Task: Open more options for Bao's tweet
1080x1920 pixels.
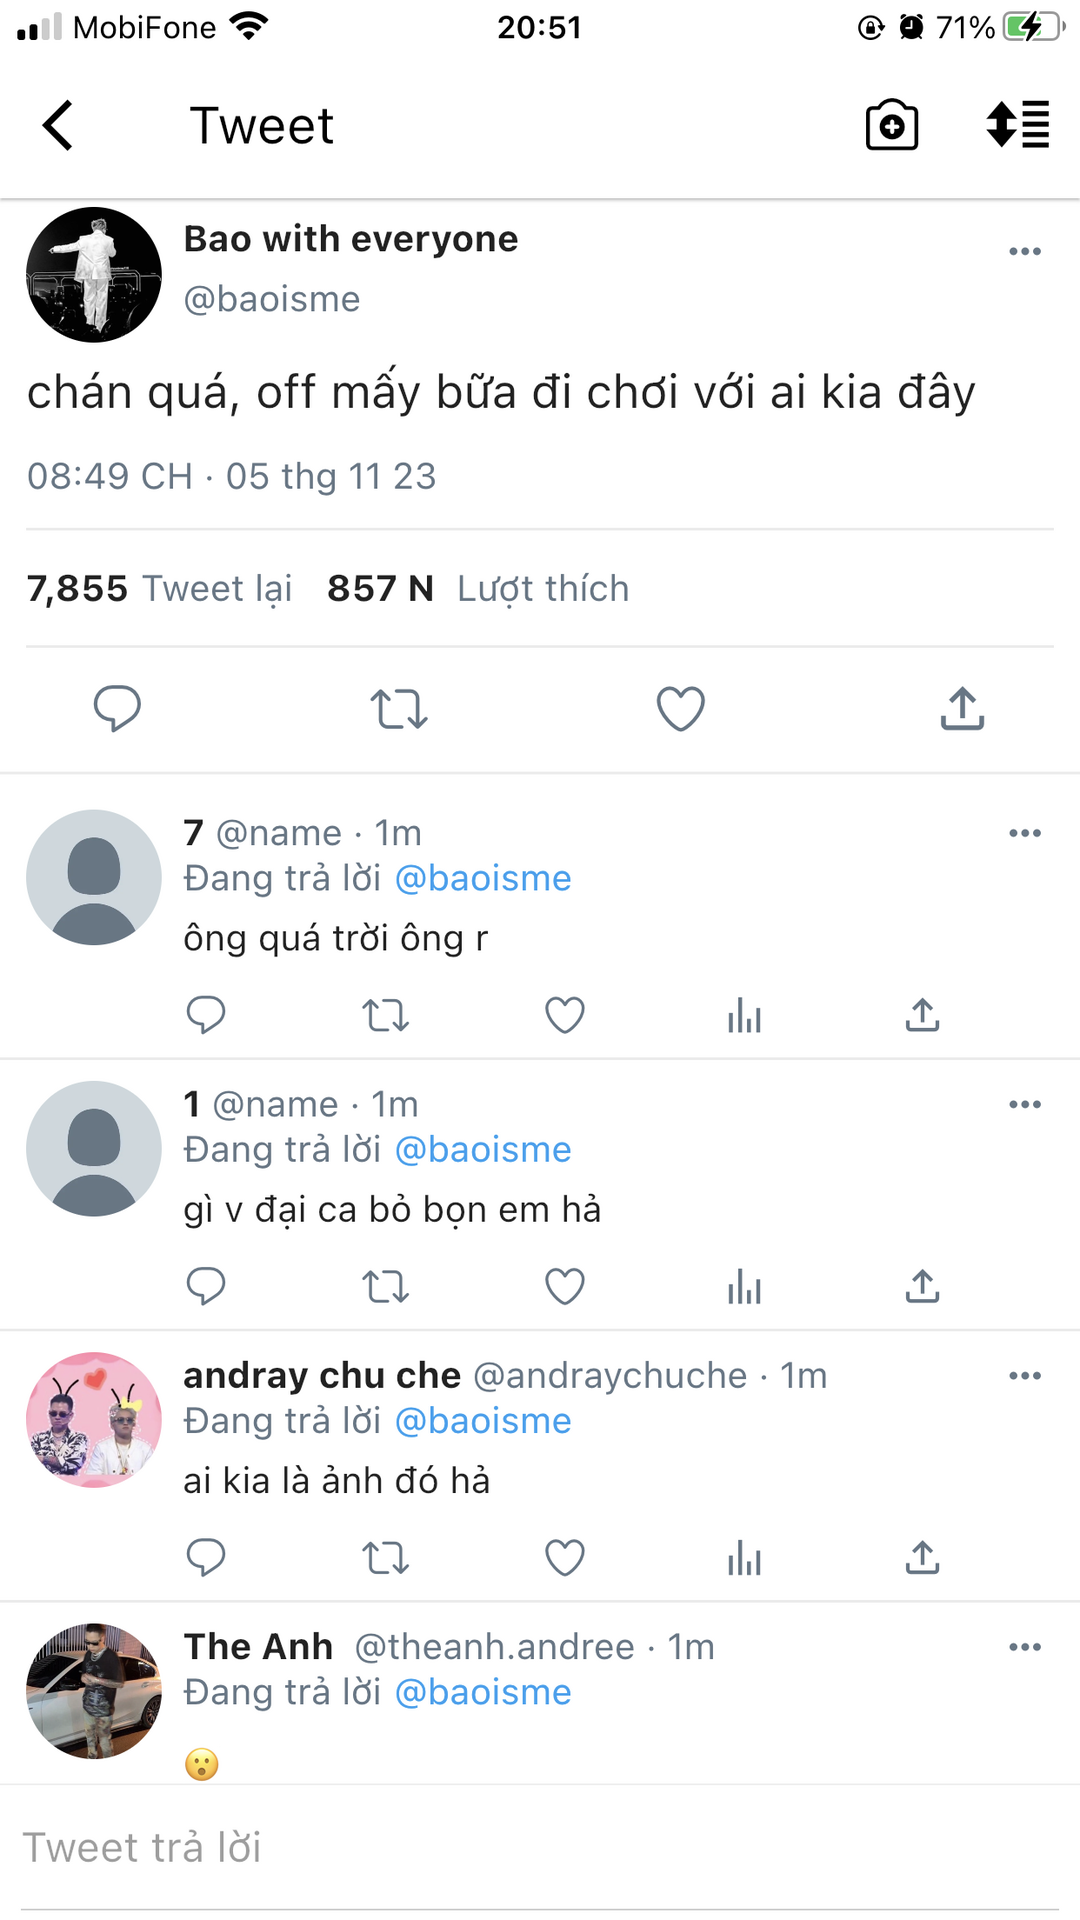Action: point(1024,251)
